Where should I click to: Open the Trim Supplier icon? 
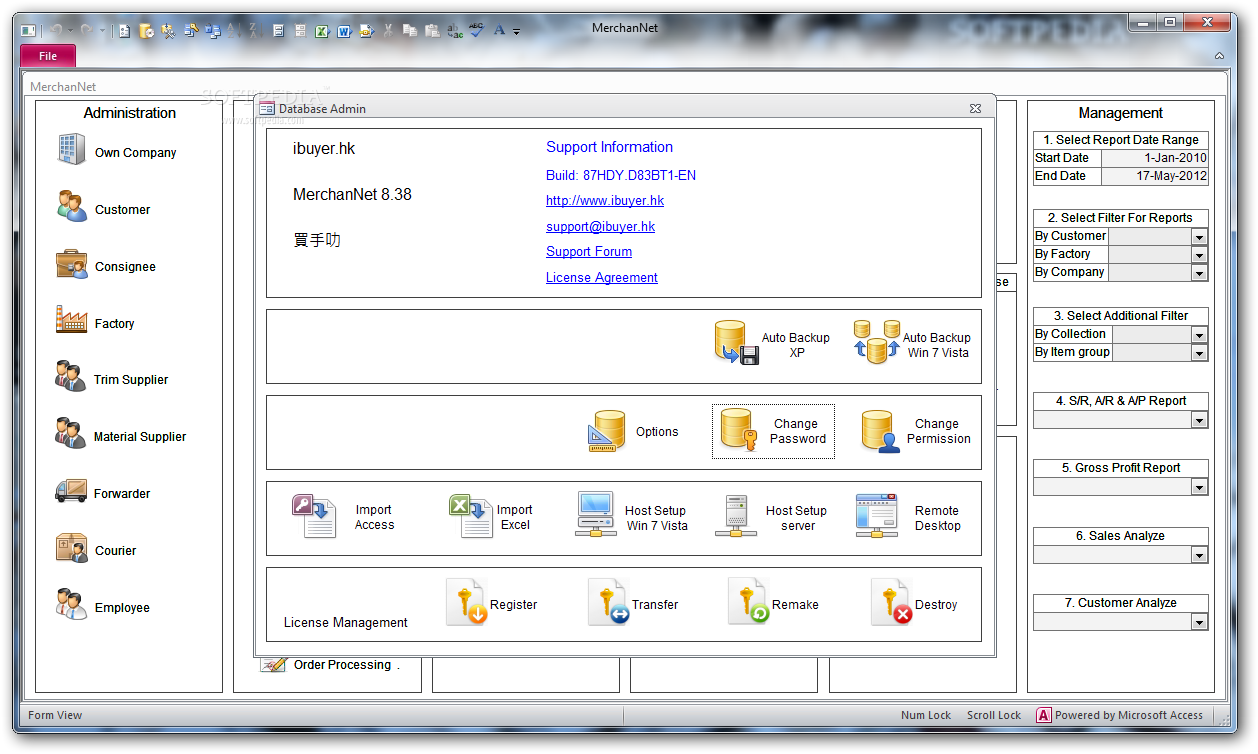pyautogui.click(x=70, y=377)
